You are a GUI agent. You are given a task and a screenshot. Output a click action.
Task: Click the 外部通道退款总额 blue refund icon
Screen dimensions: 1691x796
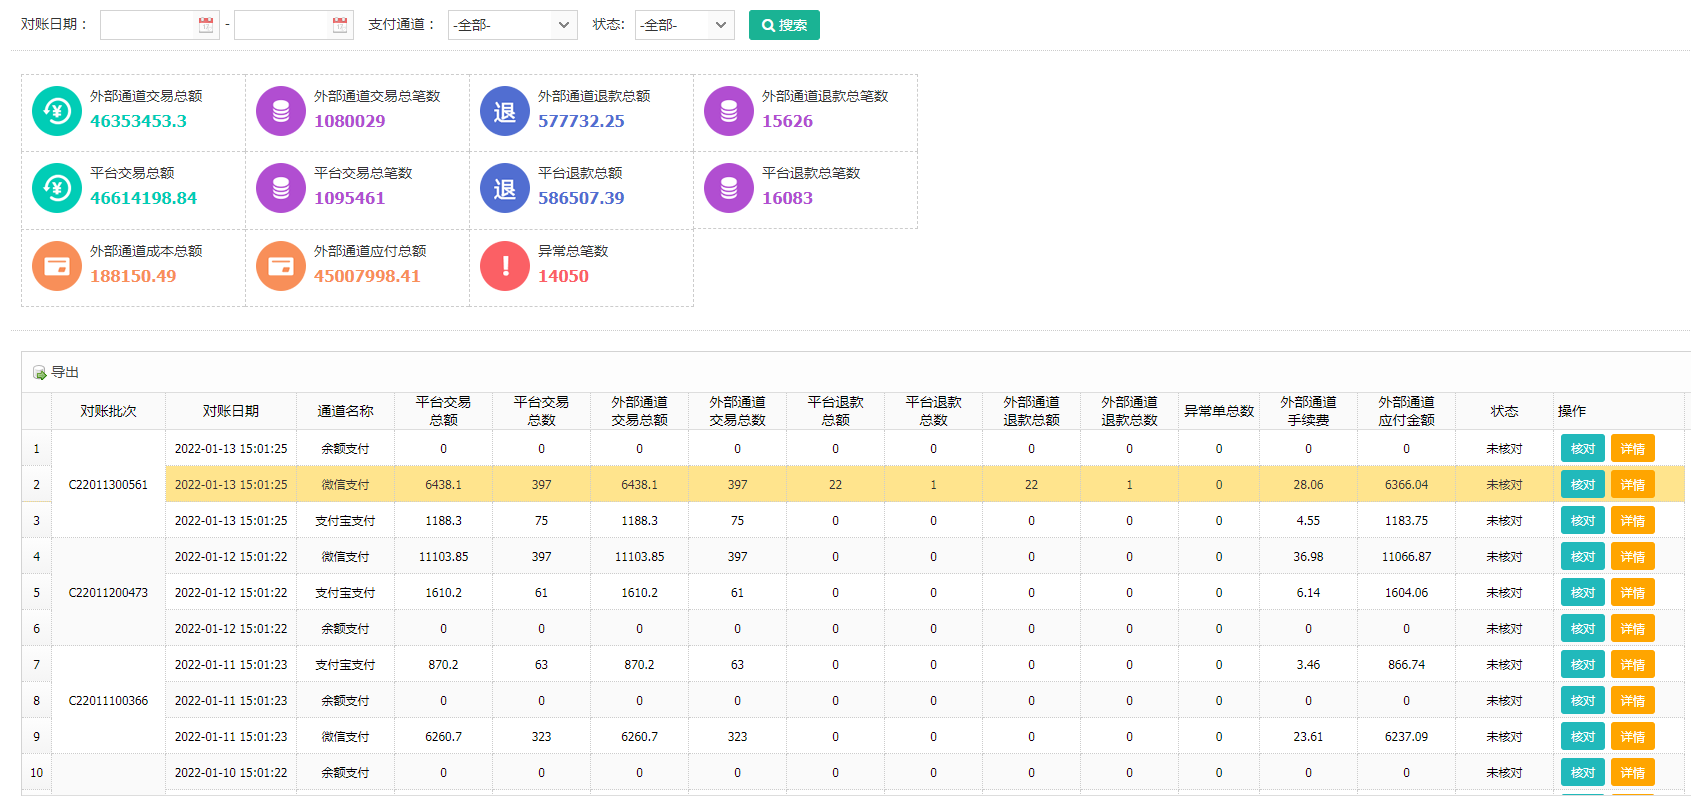(505, 111)
